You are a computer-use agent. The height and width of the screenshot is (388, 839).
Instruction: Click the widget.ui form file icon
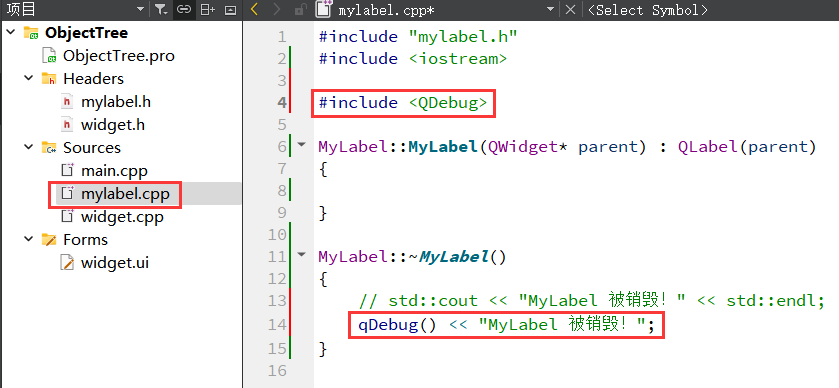click(x=66, y=263)
